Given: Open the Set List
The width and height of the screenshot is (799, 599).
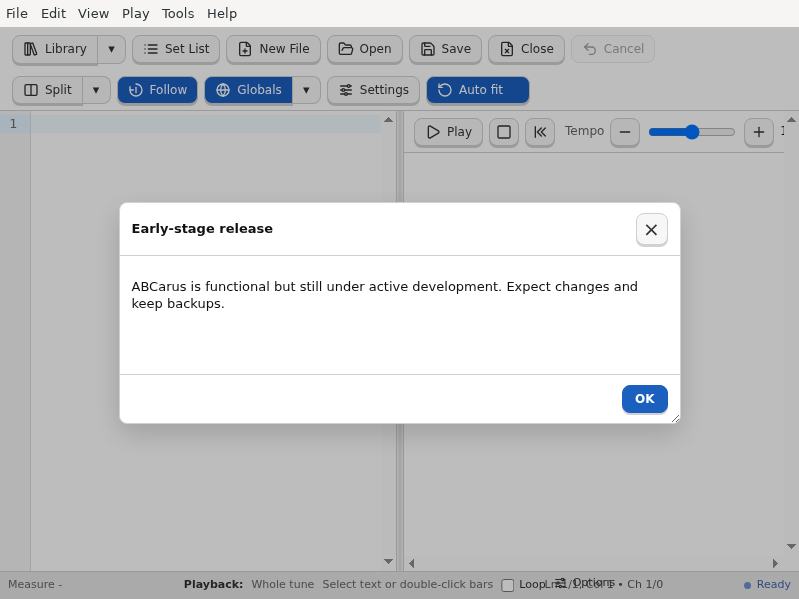Looking at the screenshot, I should coord(176,49).
